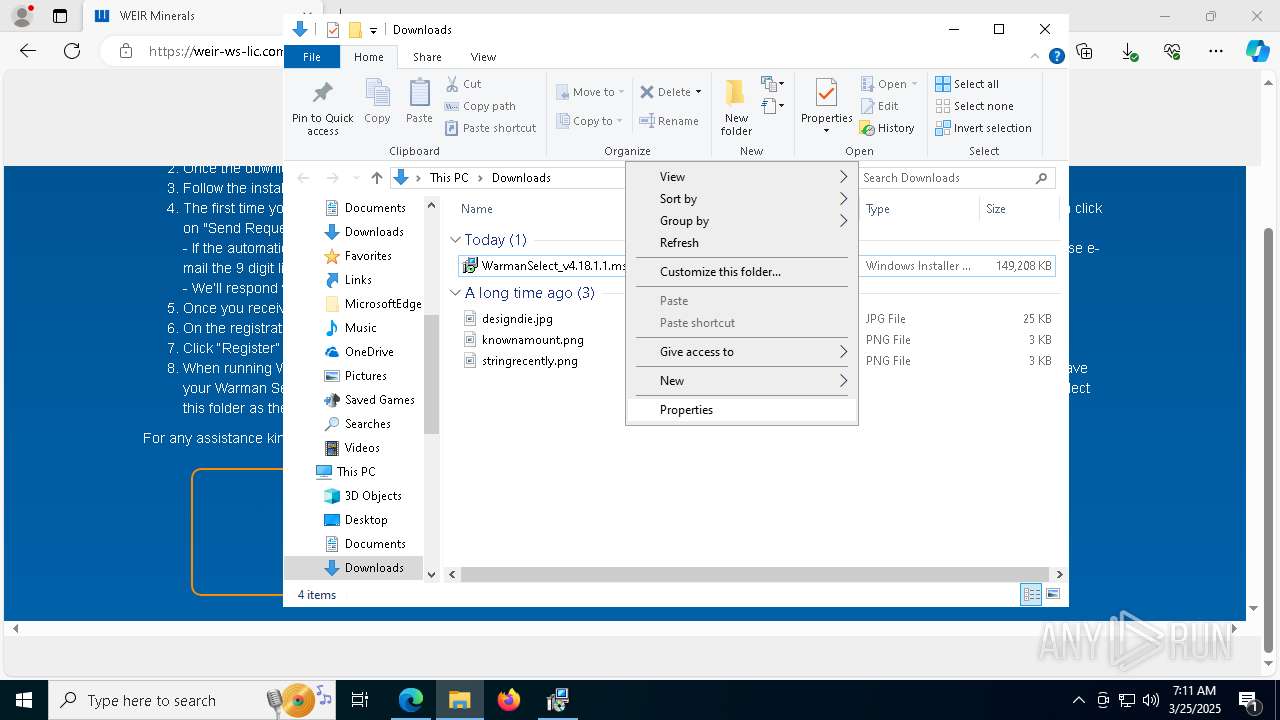Screen dimensions: 1280x720
Task: Expand Give access to submenu
Action: click(x=742, y=352)
